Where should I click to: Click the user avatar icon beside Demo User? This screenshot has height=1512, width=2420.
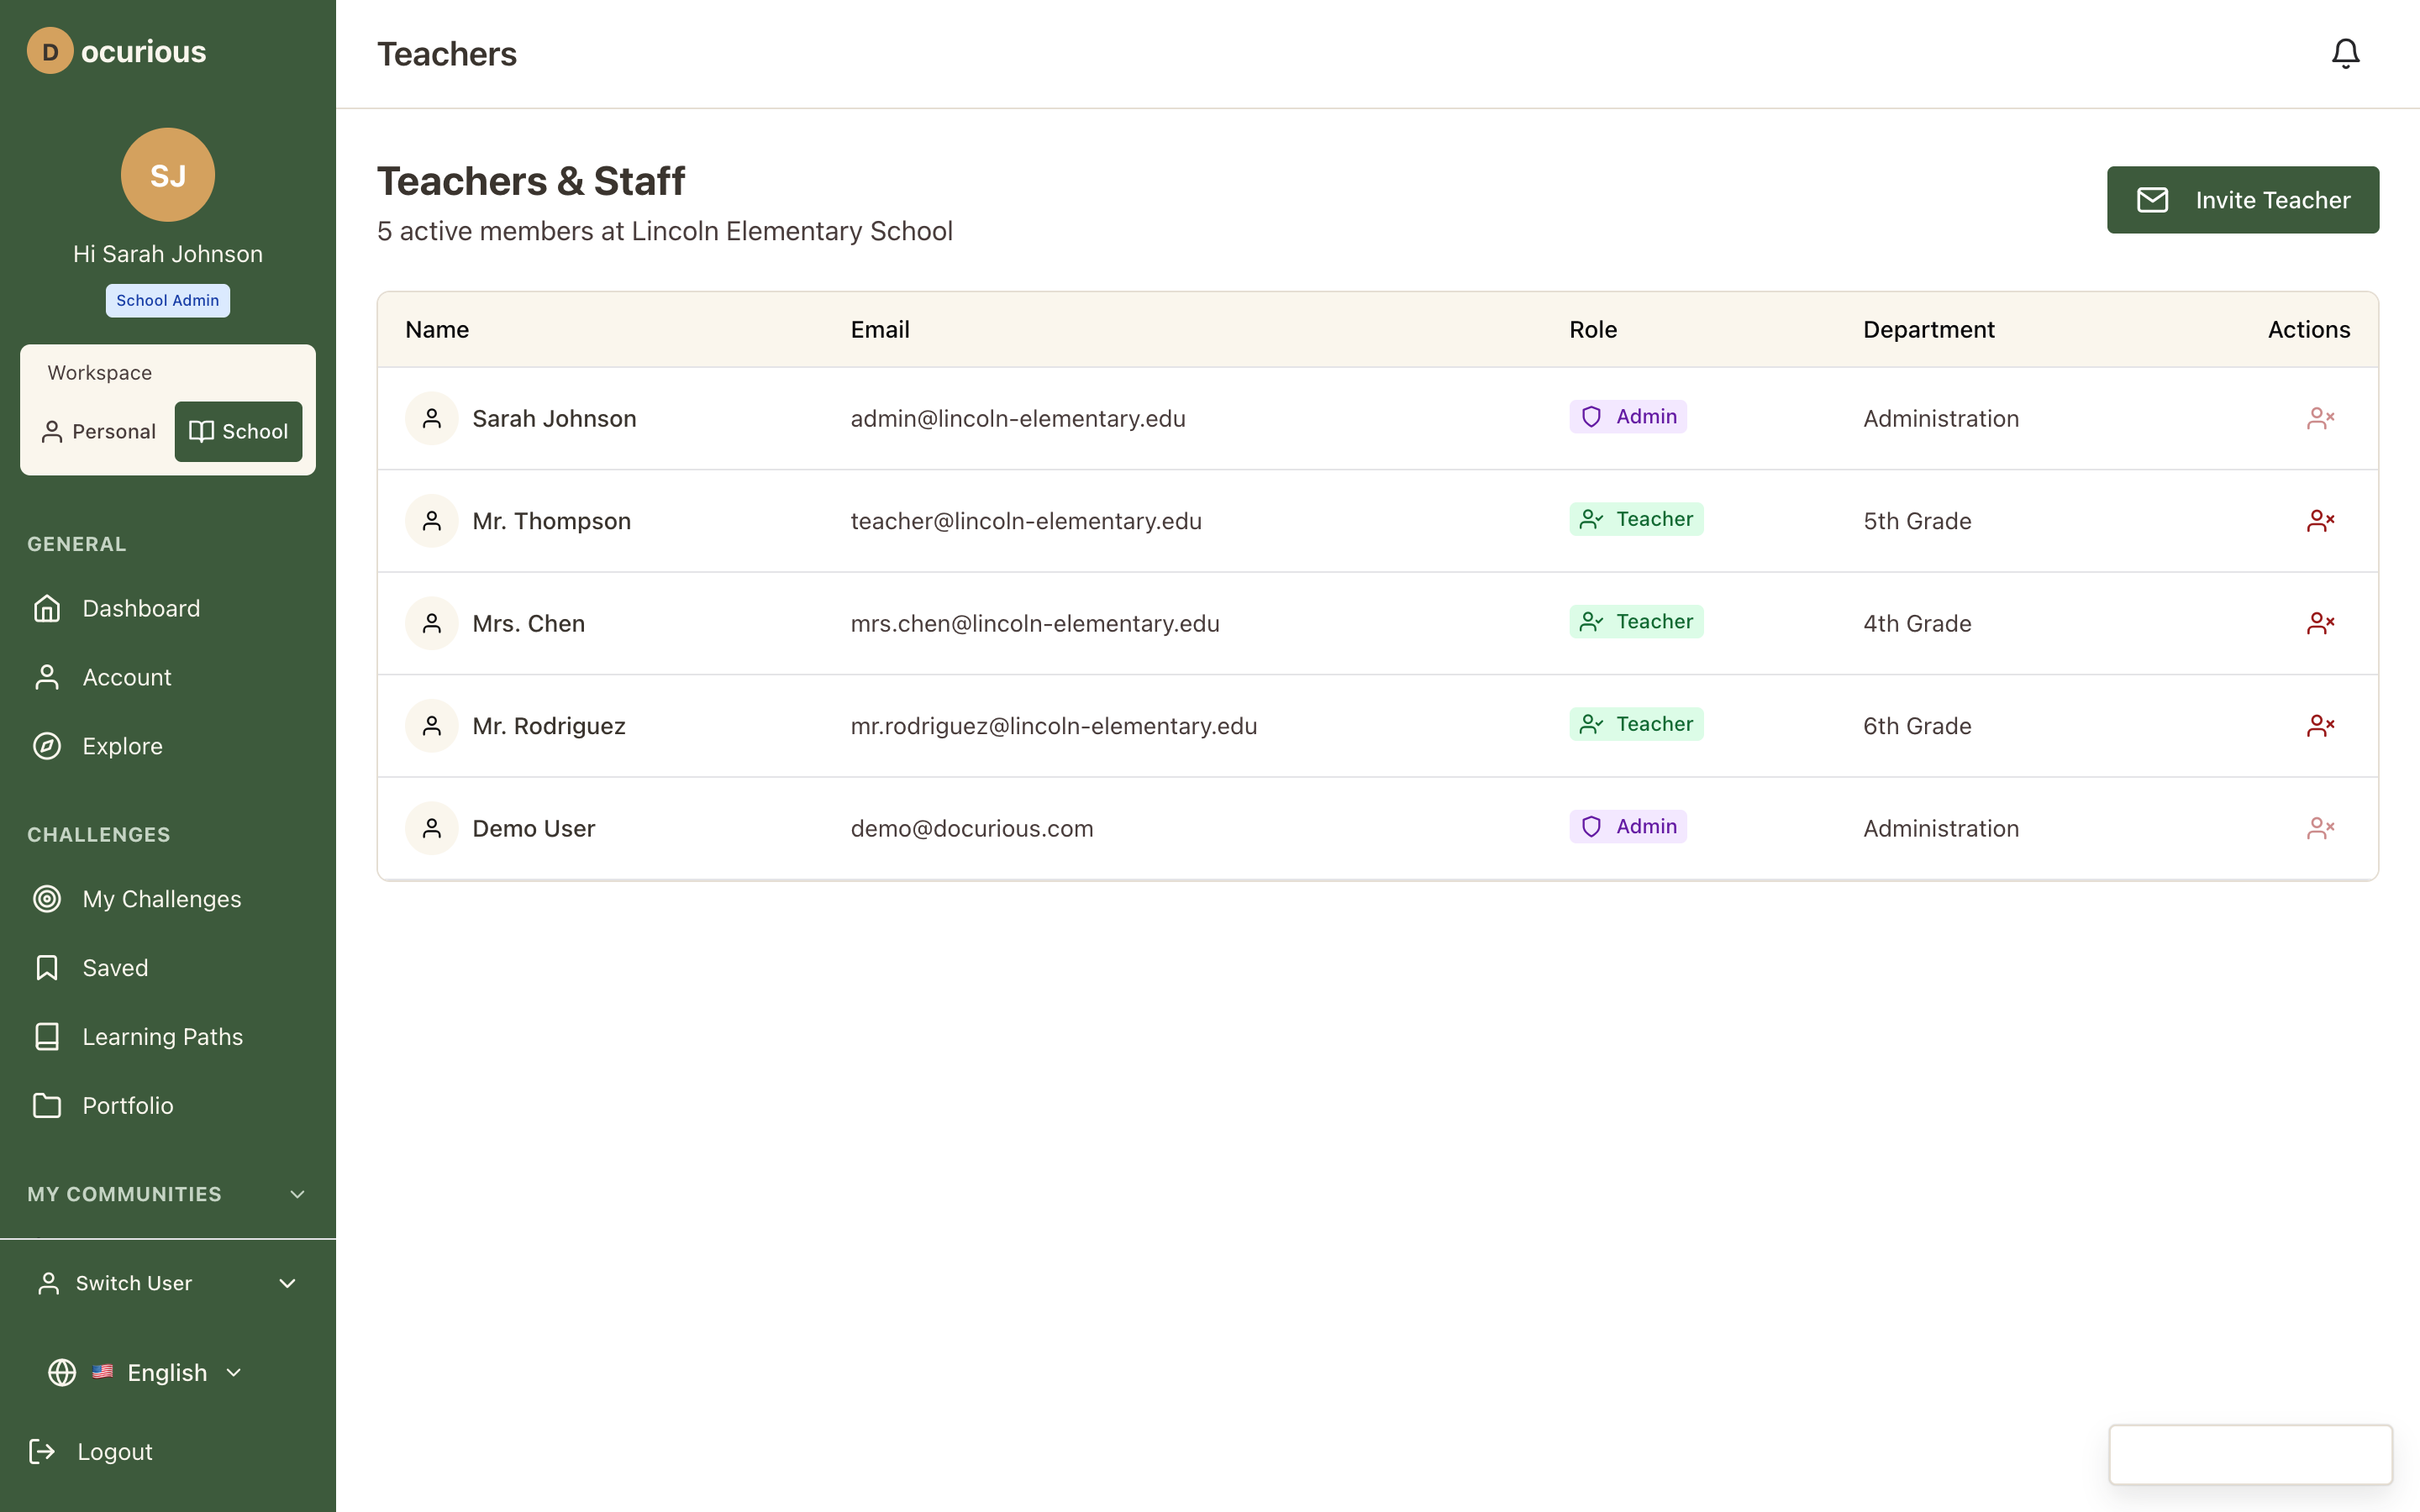point(432,828)
